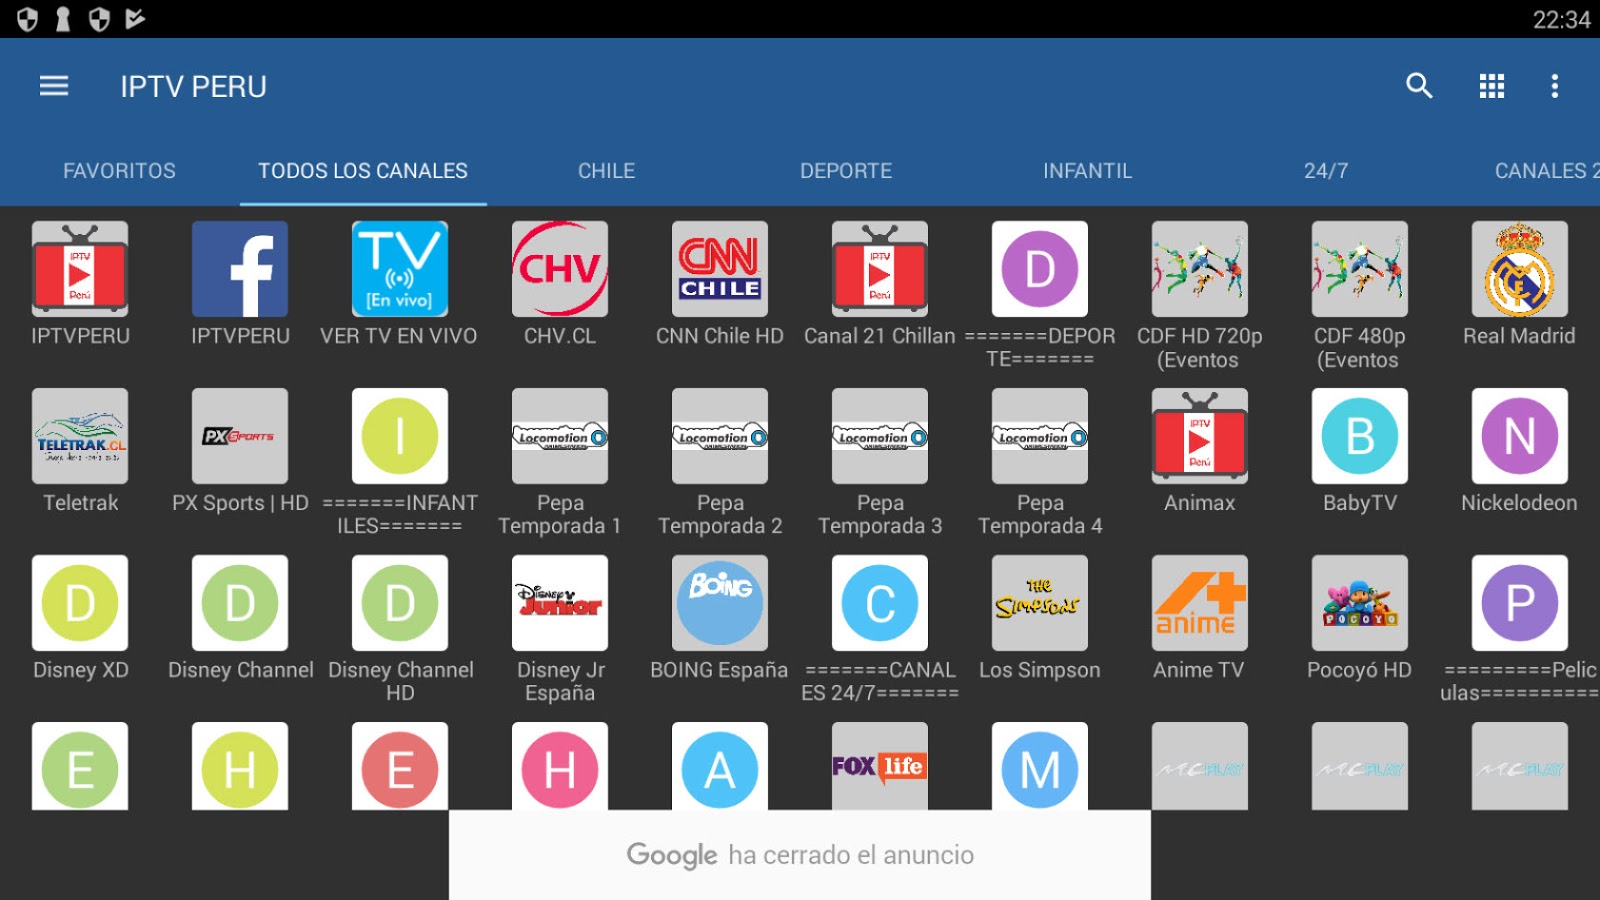Viewport: 1600px width, 900px height.
Task: Open Disney Jr España channel
Action: click(560, 603)
